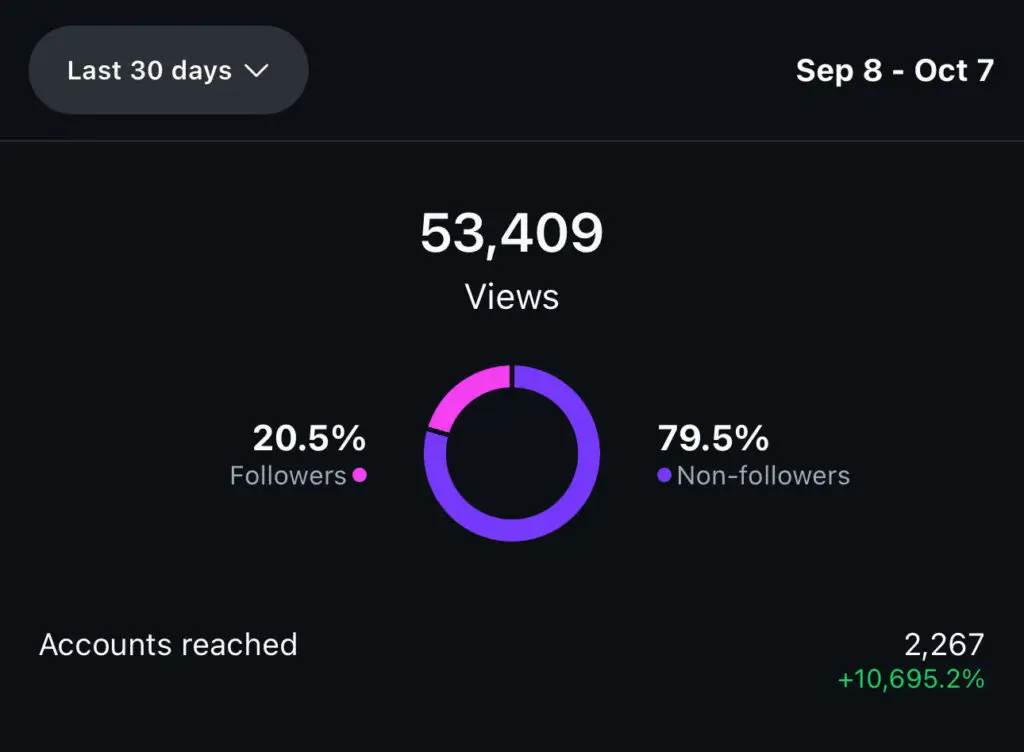This screenshot has height=752, width=1024.
Task: Click the empty center of the donut chart
Action: coord(512,453)
